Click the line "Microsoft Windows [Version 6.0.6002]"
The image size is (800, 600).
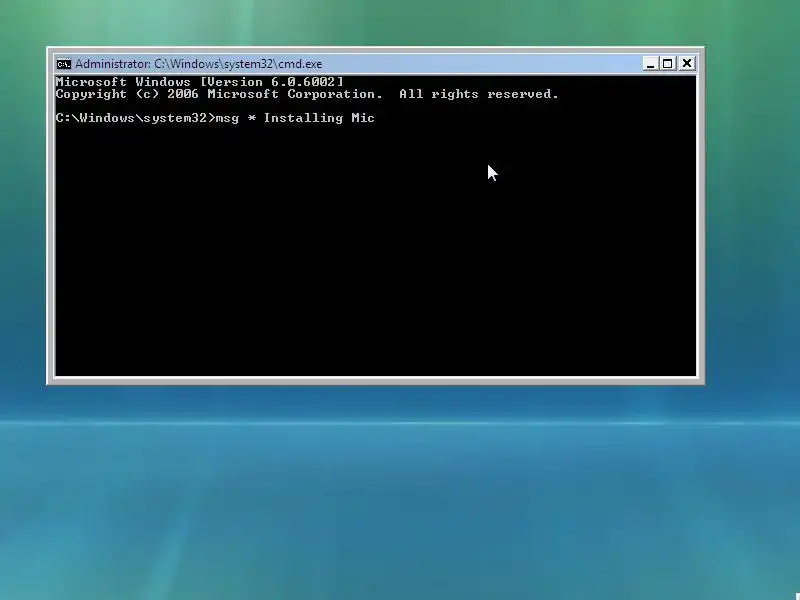tap(199, 82)
